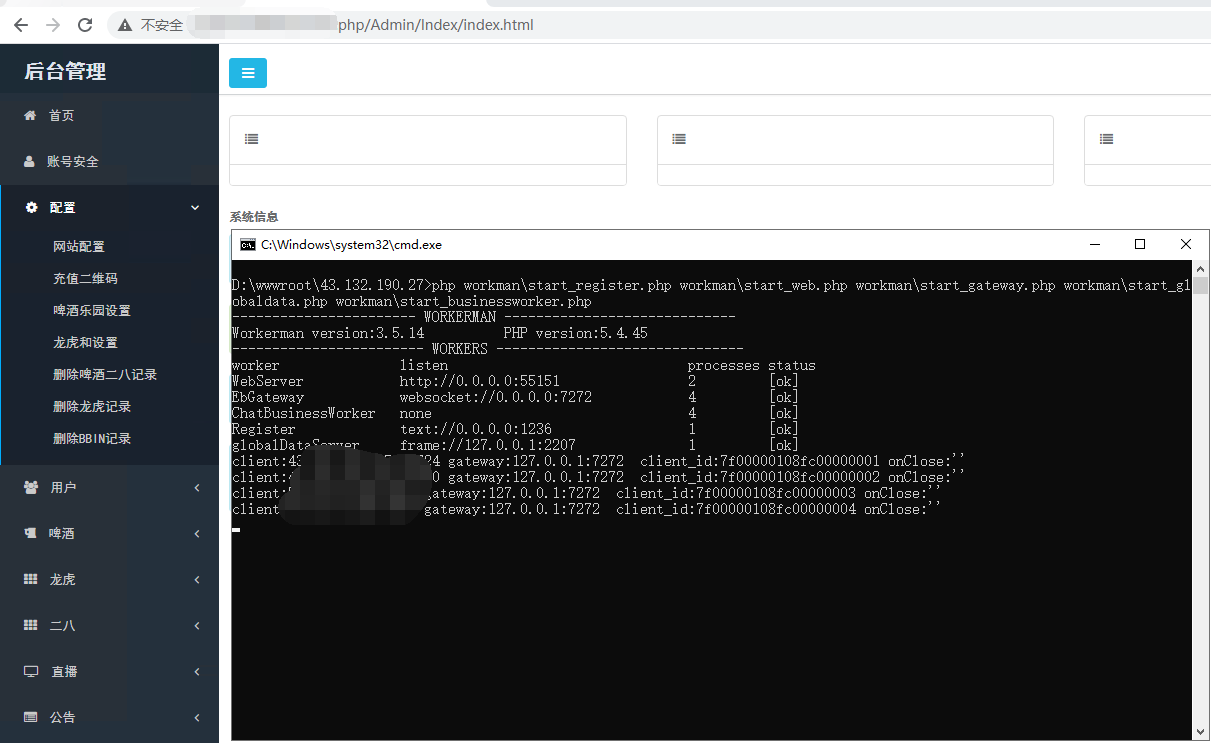Select 啤酒乐园设置 in sidebar

(x=92, y=311)
